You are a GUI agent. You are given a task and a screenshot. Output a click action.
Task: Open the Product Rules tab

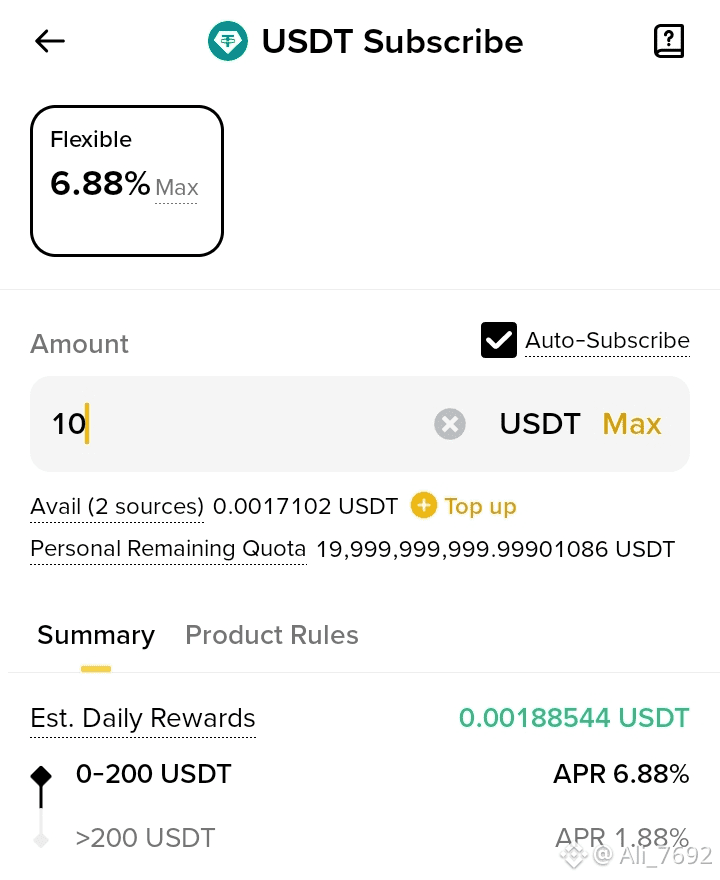[x=272, y=635]
